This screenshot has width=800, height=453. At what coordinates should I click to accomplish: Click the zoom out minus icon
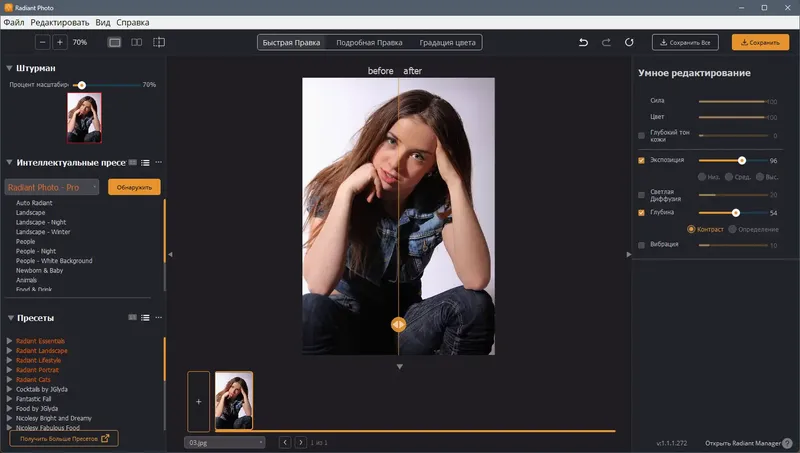[x=42, y=42]
